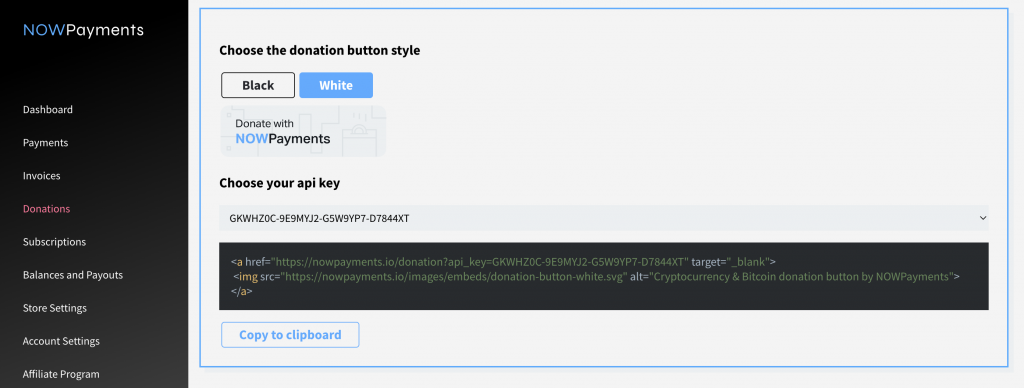Choose the Black button style
The image size is (1024, 388).
pyautogui.click(x=258, y=86)
